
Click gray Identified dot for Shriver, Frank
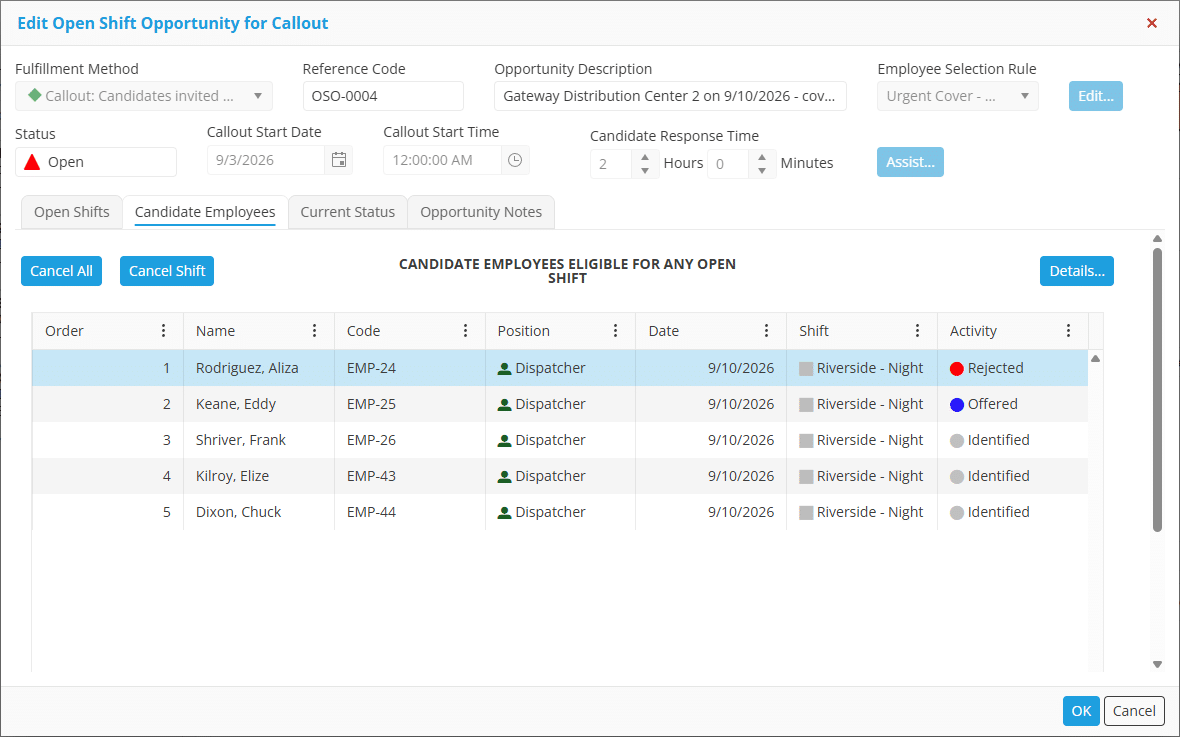pyautogui.click(x=956, y=440)
